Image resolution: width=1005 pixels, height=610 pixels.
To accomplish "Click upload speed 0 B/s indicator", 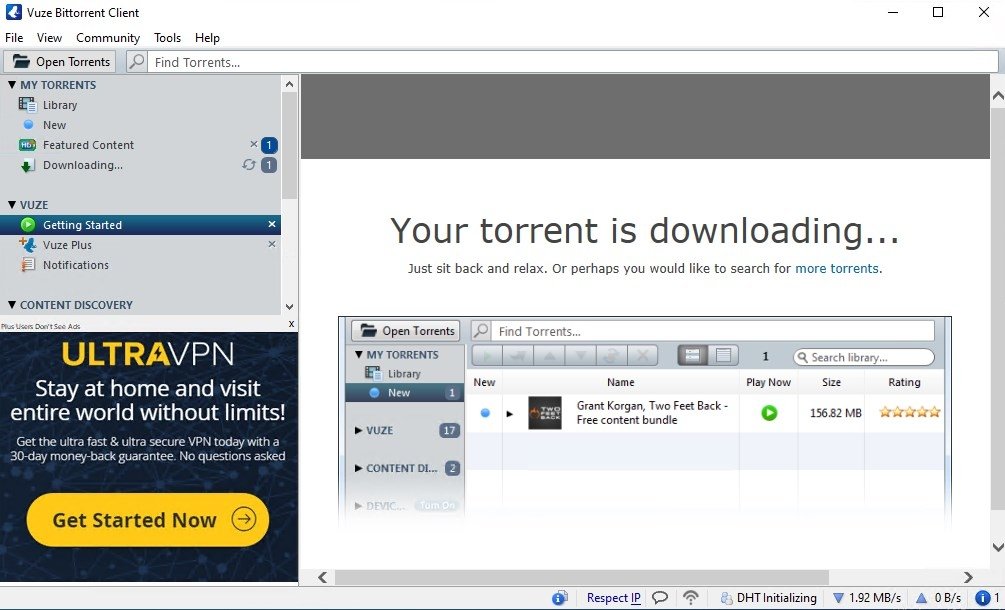I will 938,598.
